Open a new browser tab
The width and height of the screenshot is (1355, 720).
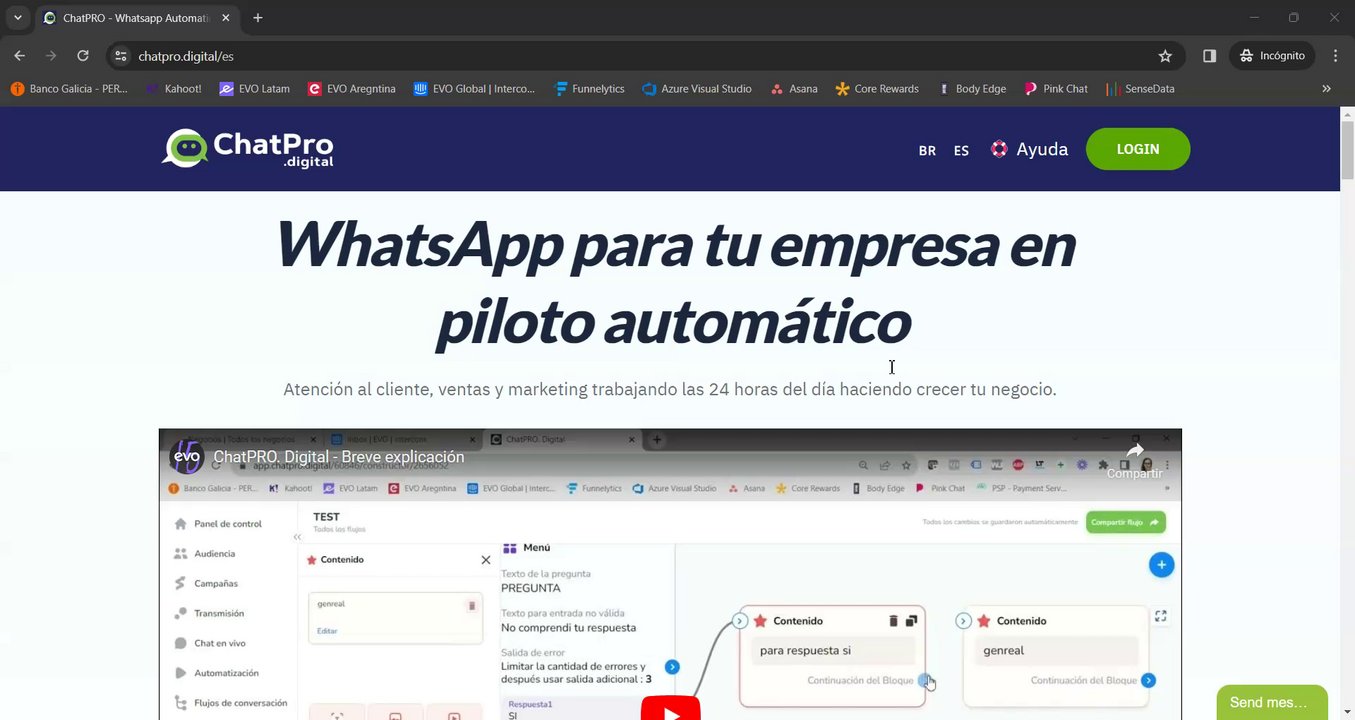click(258, 18)
